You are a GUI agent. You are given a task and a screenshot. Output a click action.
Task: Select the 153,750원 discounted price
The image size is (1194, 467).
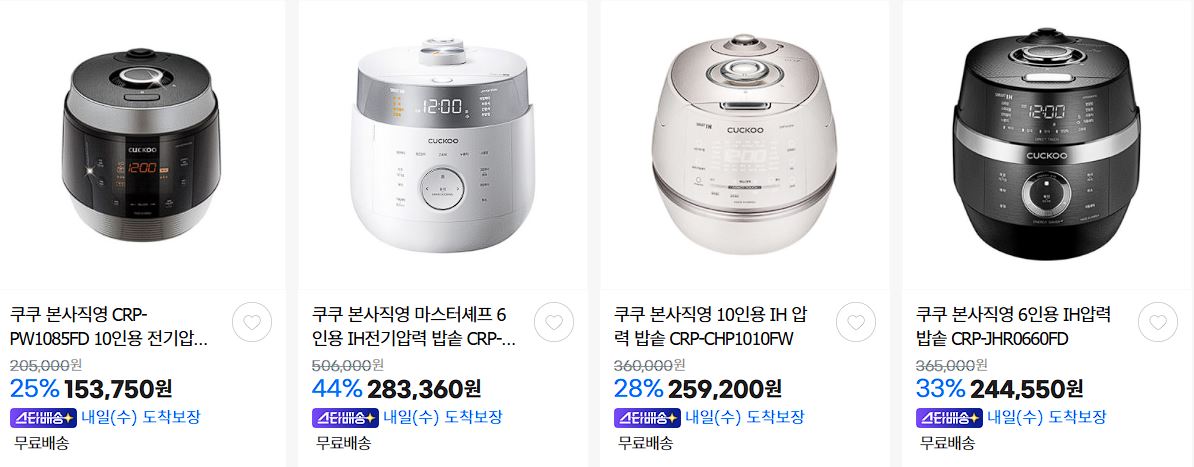118,389
